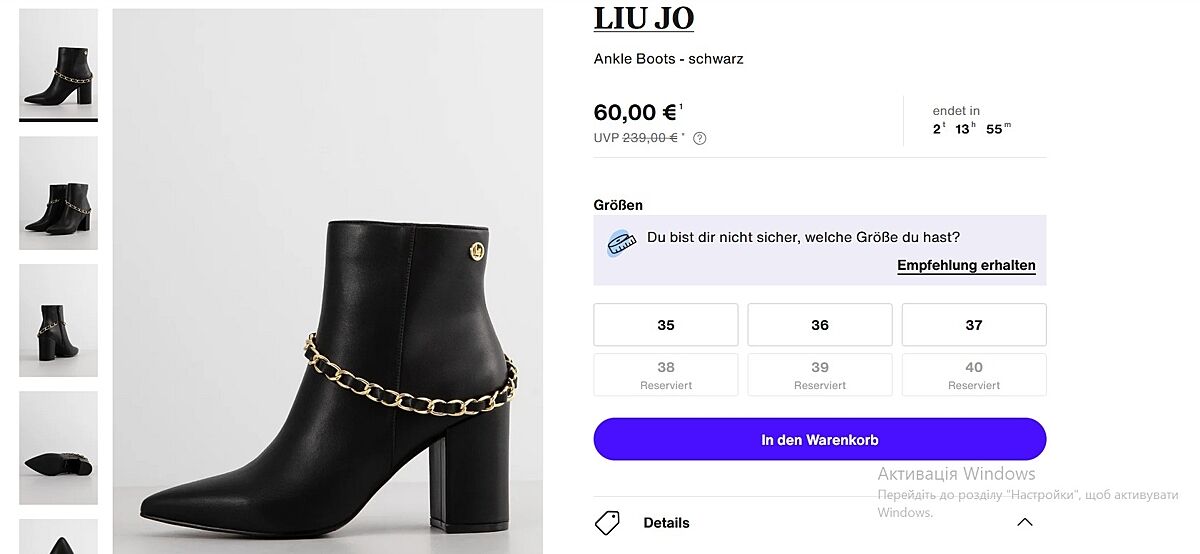
Task: Show the pair of boots thumbnail
Action: 59,193
